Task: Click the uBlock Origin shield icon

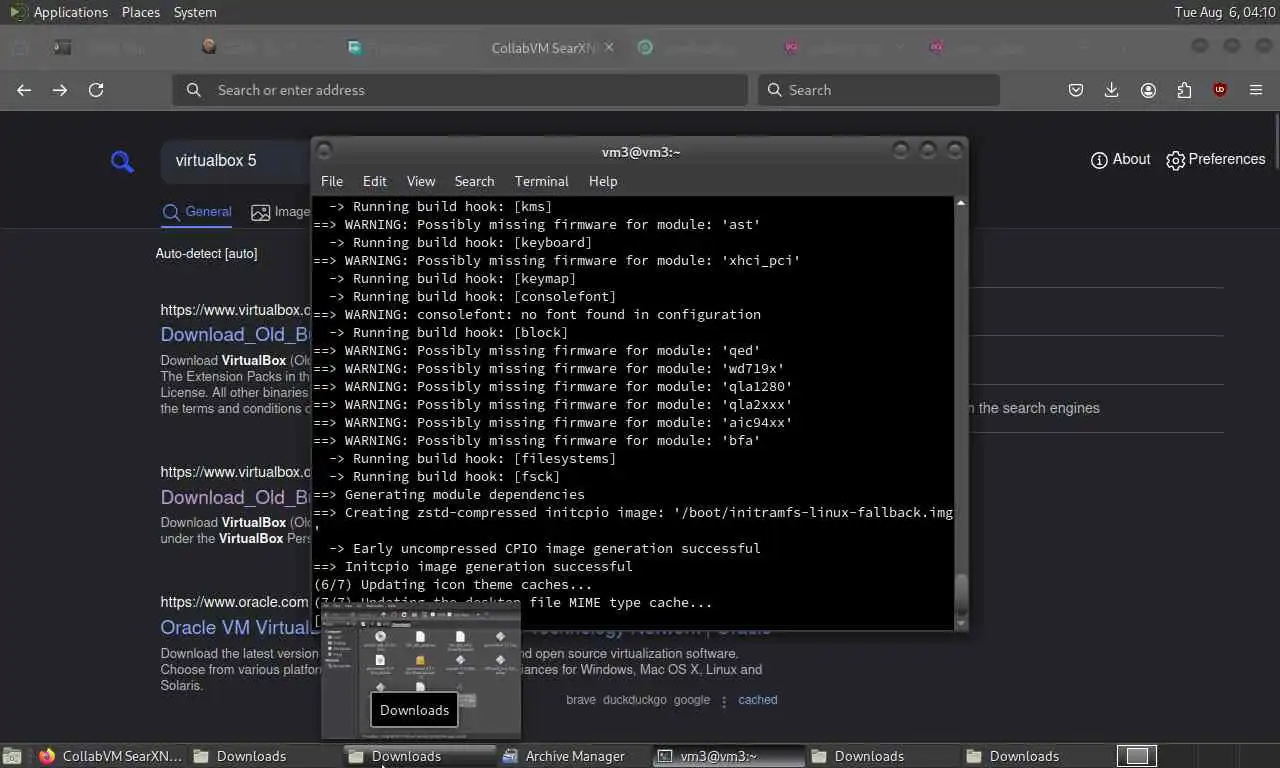Action: [x=1220, y=90]
